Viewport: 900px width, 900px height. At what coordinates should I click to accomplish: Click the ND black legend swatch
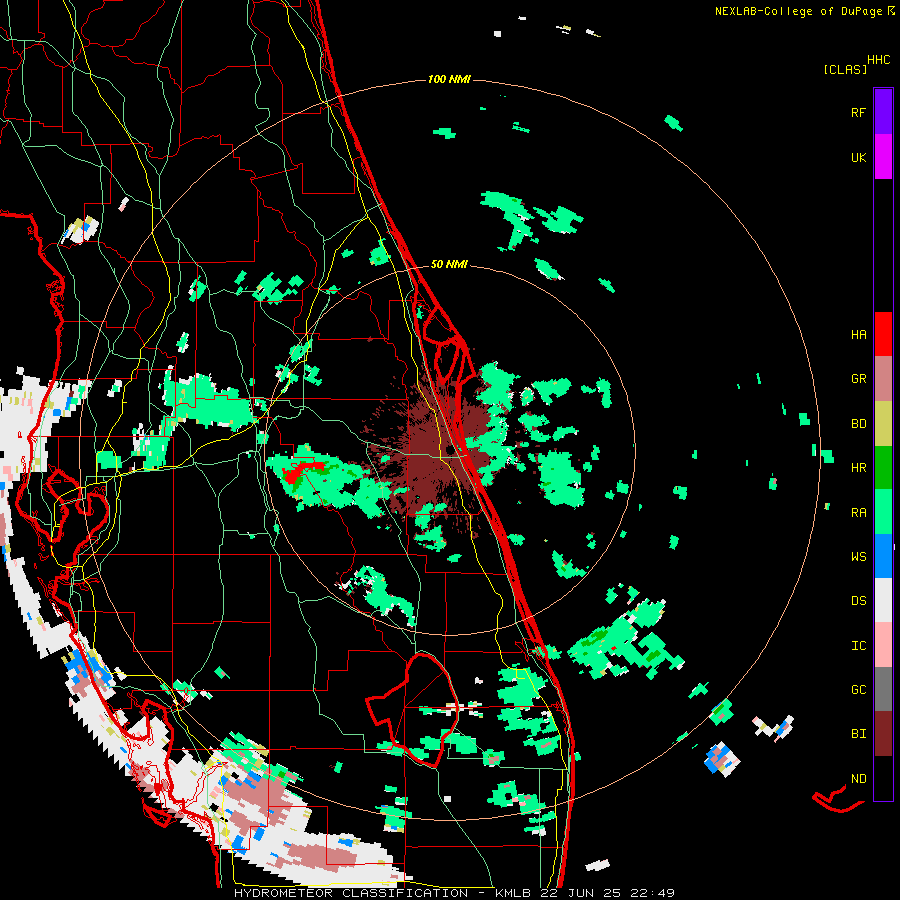click(x=883, y=778)
